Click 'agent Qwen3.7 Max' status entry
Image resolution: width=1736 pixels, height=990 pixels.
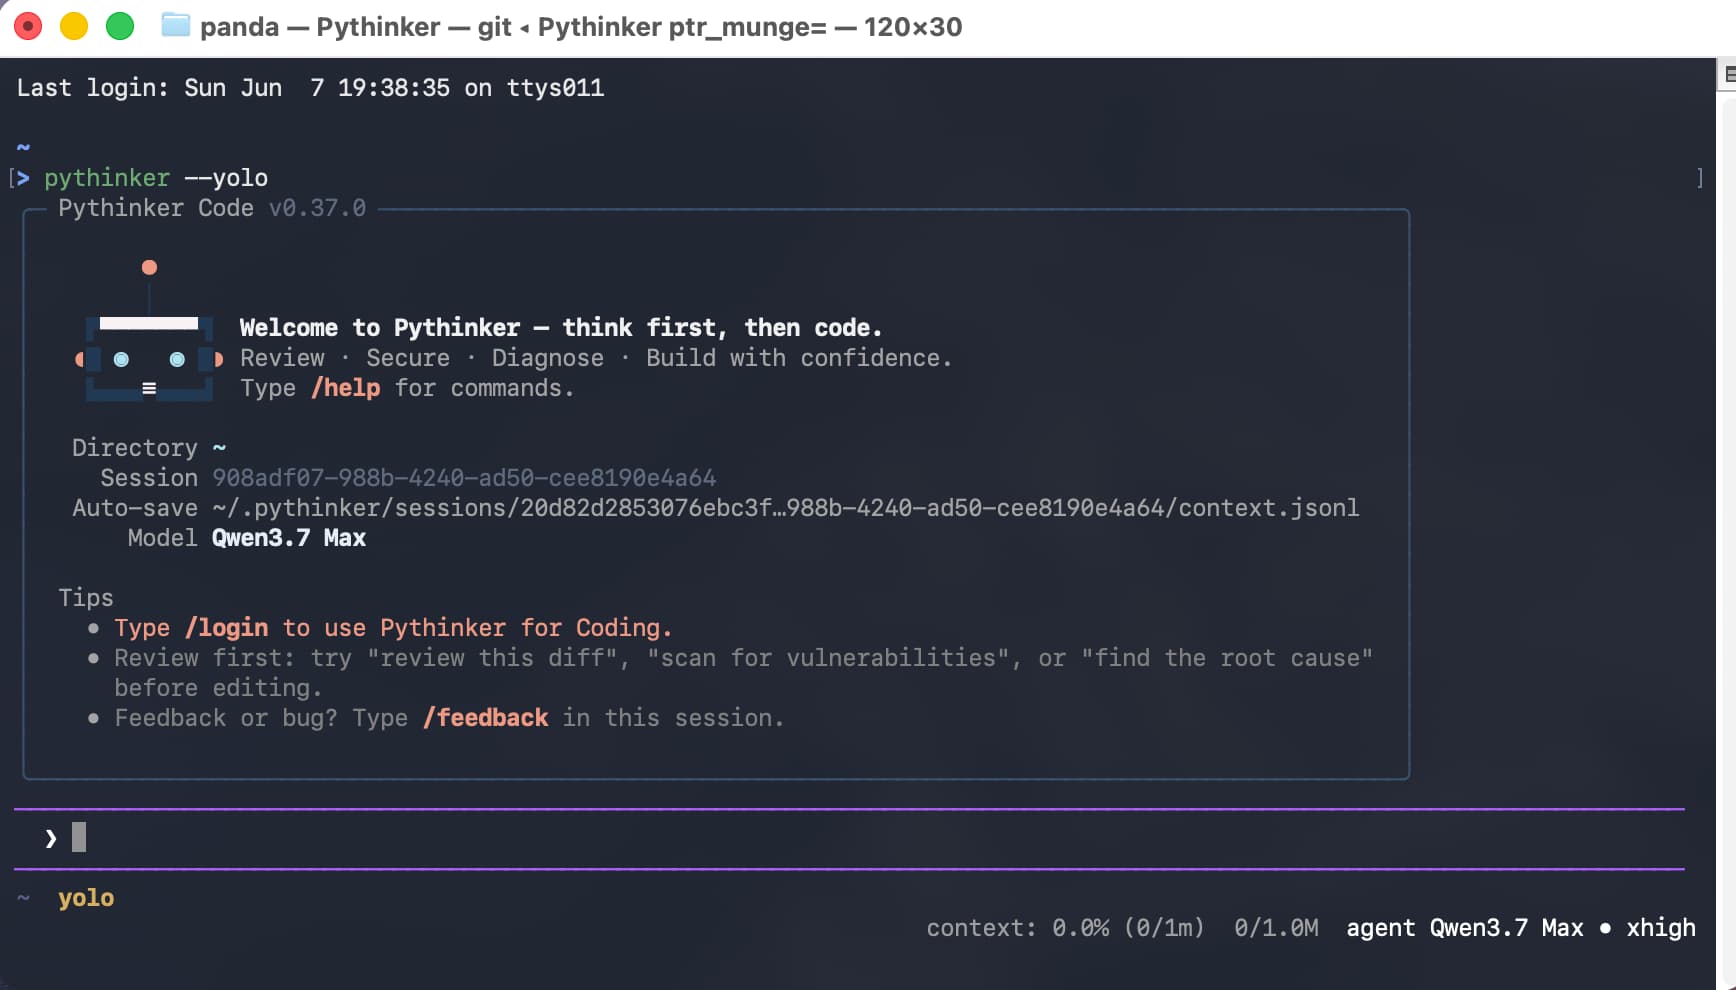1465,928
